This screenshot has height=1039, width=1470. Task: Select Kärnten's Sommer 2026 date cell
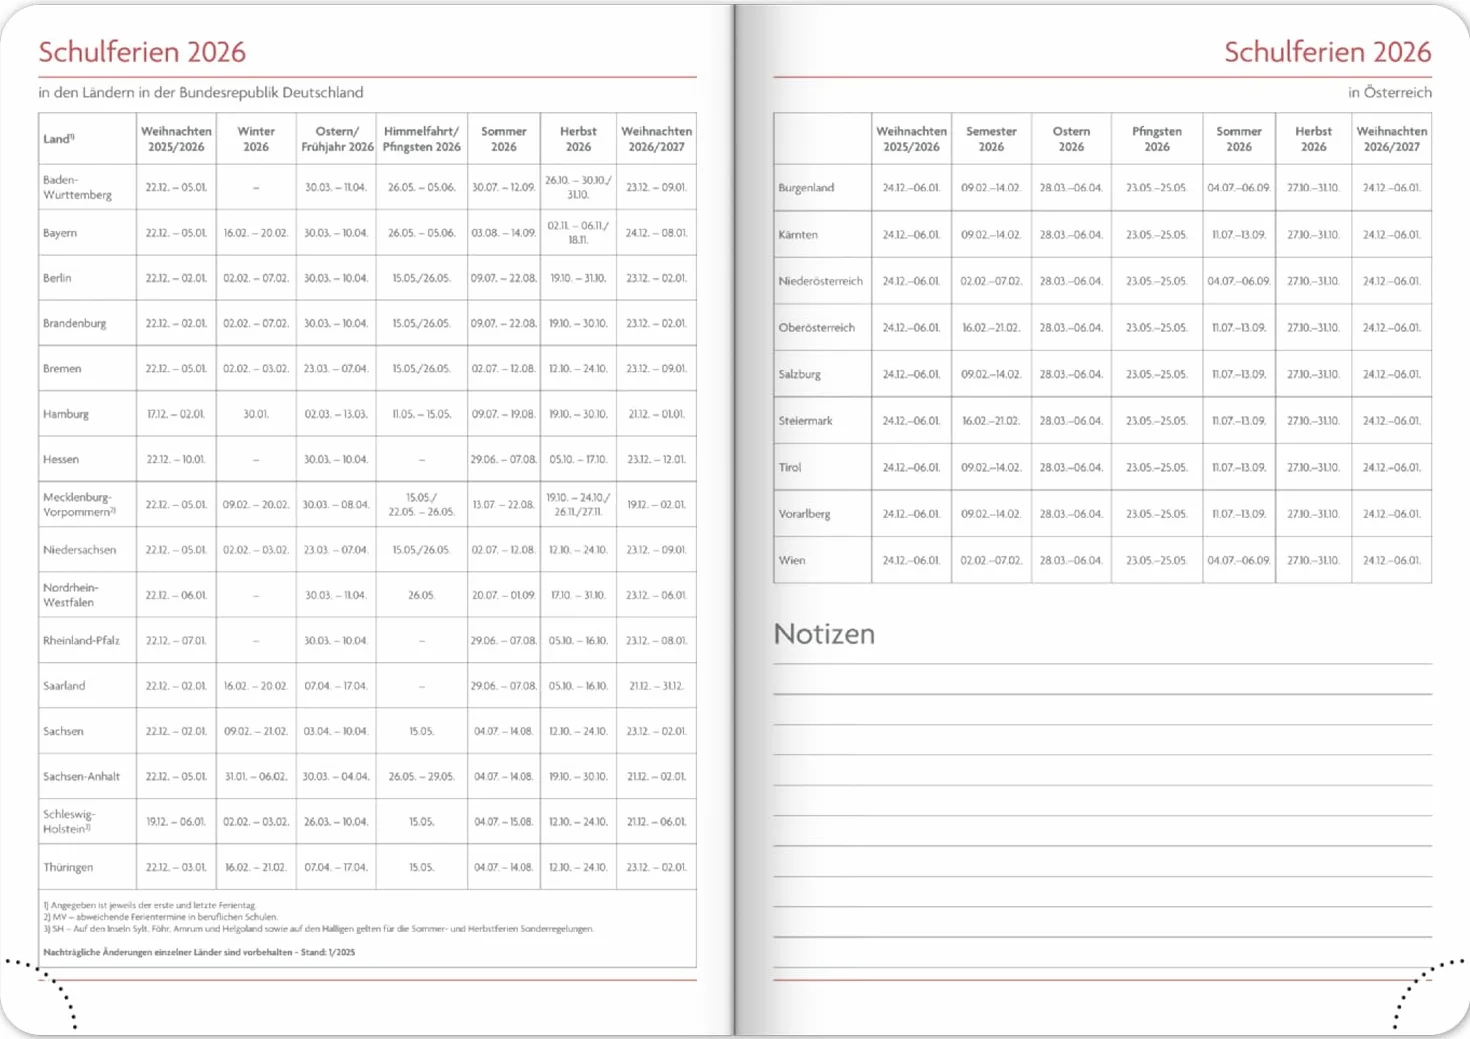[x=1238, y=235]
